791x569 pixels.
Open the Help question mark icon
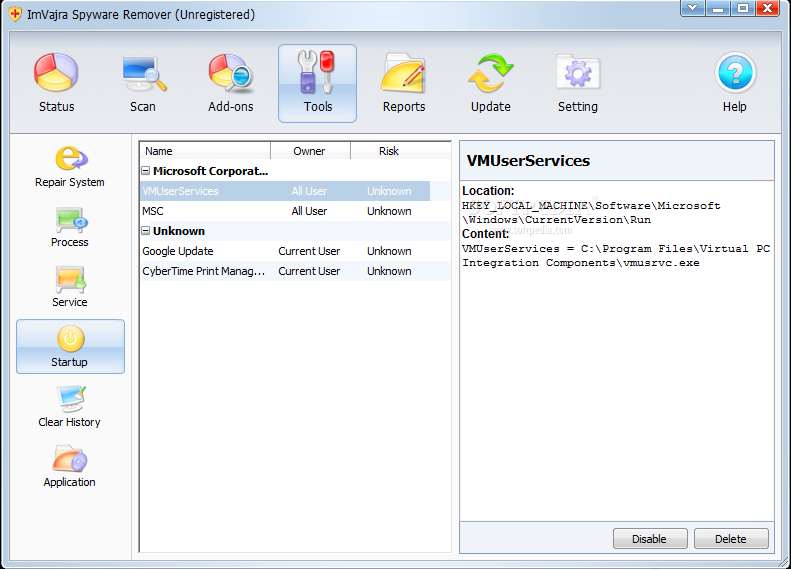pyautogui.click(x=735, y=73)
